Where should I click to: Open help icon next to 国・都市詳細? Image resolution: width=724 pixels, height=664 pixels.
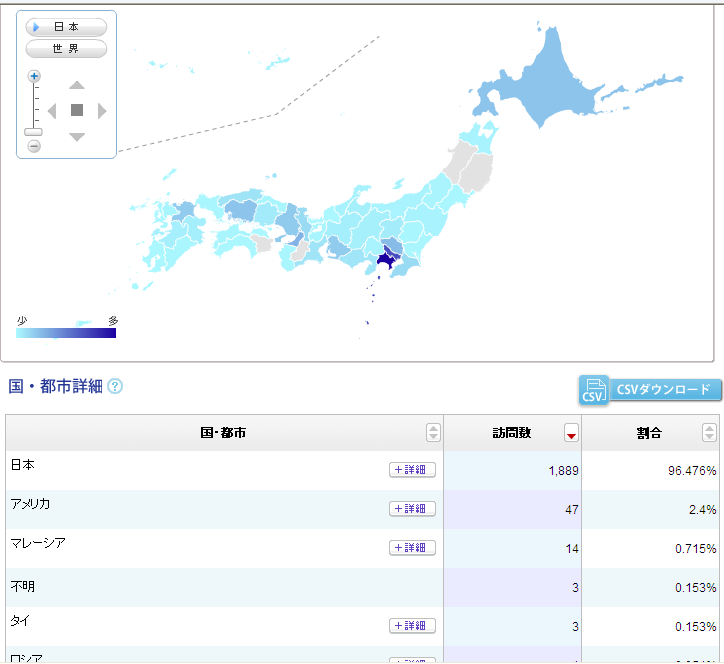tap(115, 386)
